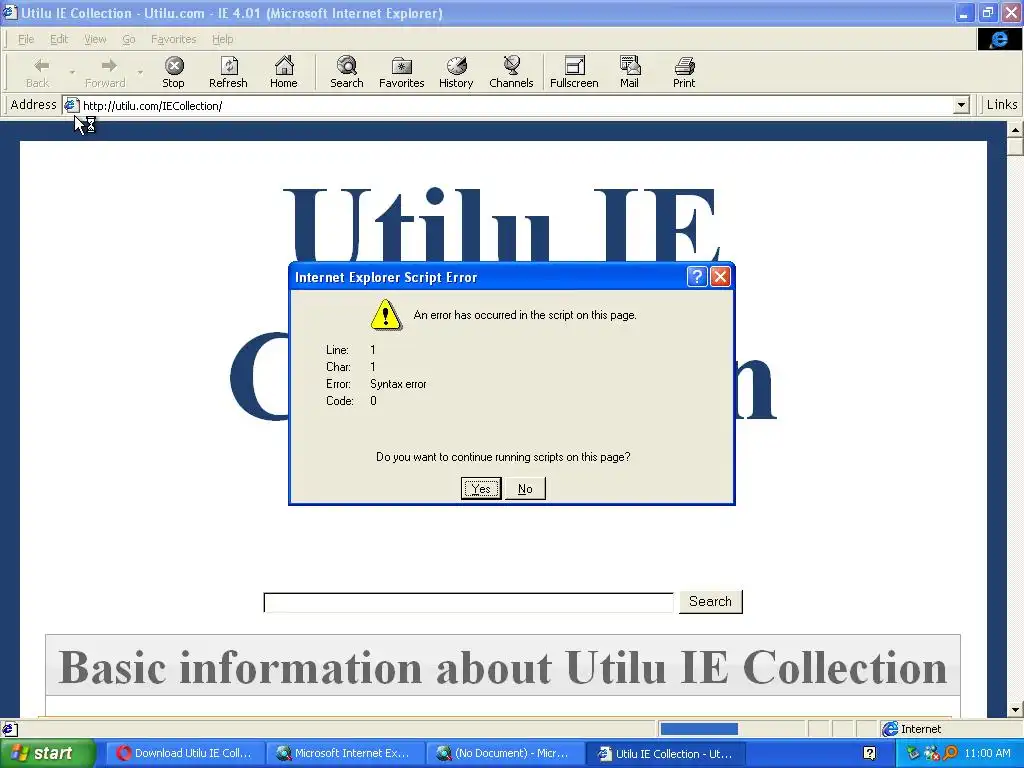Open the Address bar dropdown list
The width and height of the screenshot is (1024, 768).
point(961,105)
